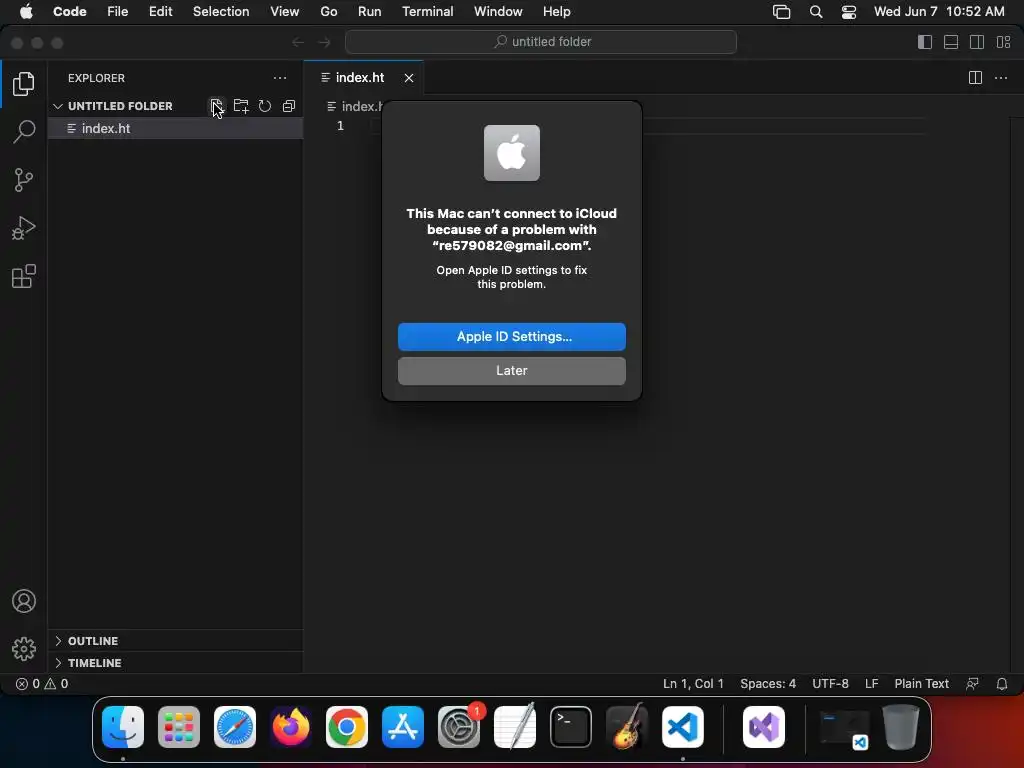This screenshot has height=768, width=1024.
Task: Open the Apple menu
Action: [26, 12]
